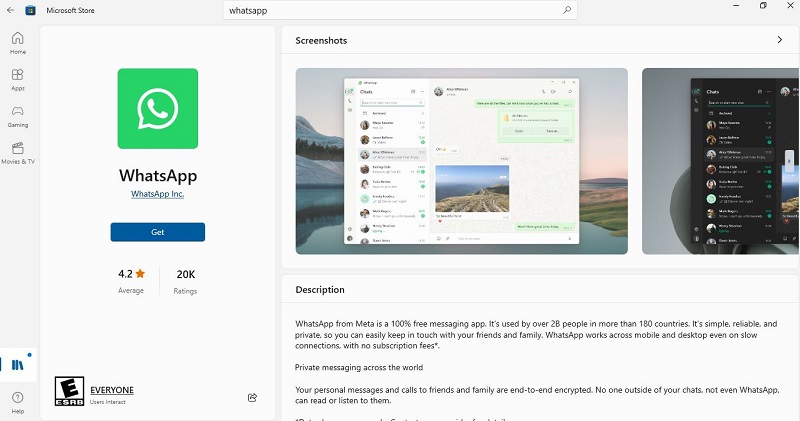Click the next arrow on screenshots carousel
The height and width of the screenshot is (421, 800).
[789, 161]
